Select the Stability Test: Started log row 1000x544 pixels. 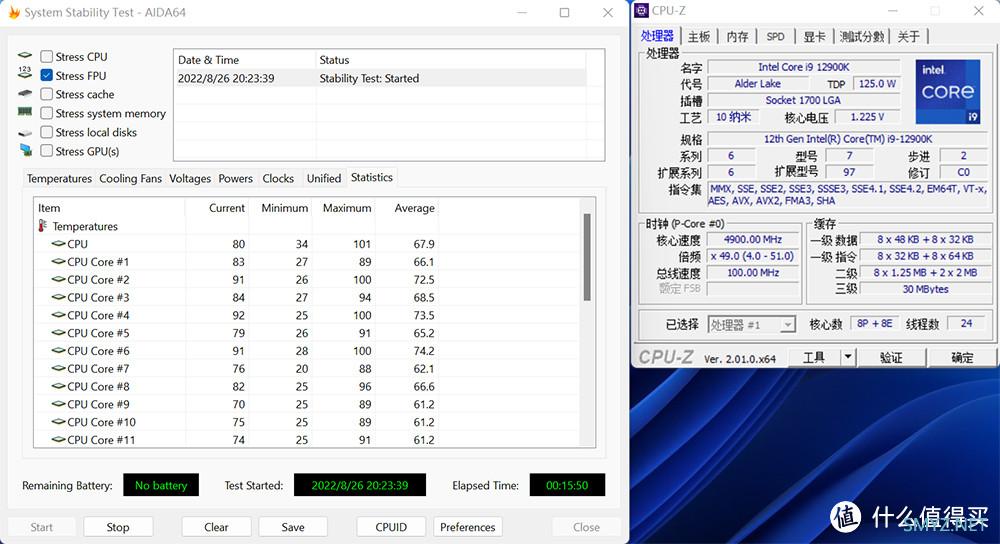[380, 78]
